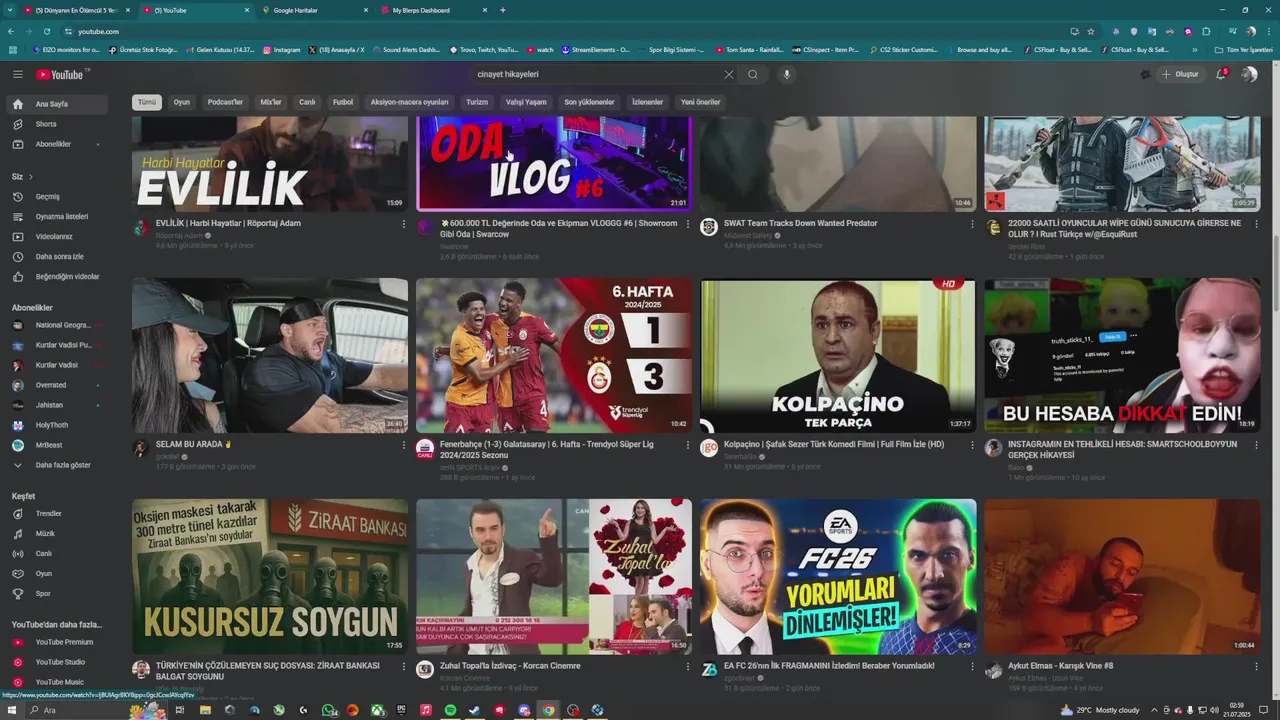
Task: Open the YouTube hamburger guide menu
Action: (x=18, y=74)
